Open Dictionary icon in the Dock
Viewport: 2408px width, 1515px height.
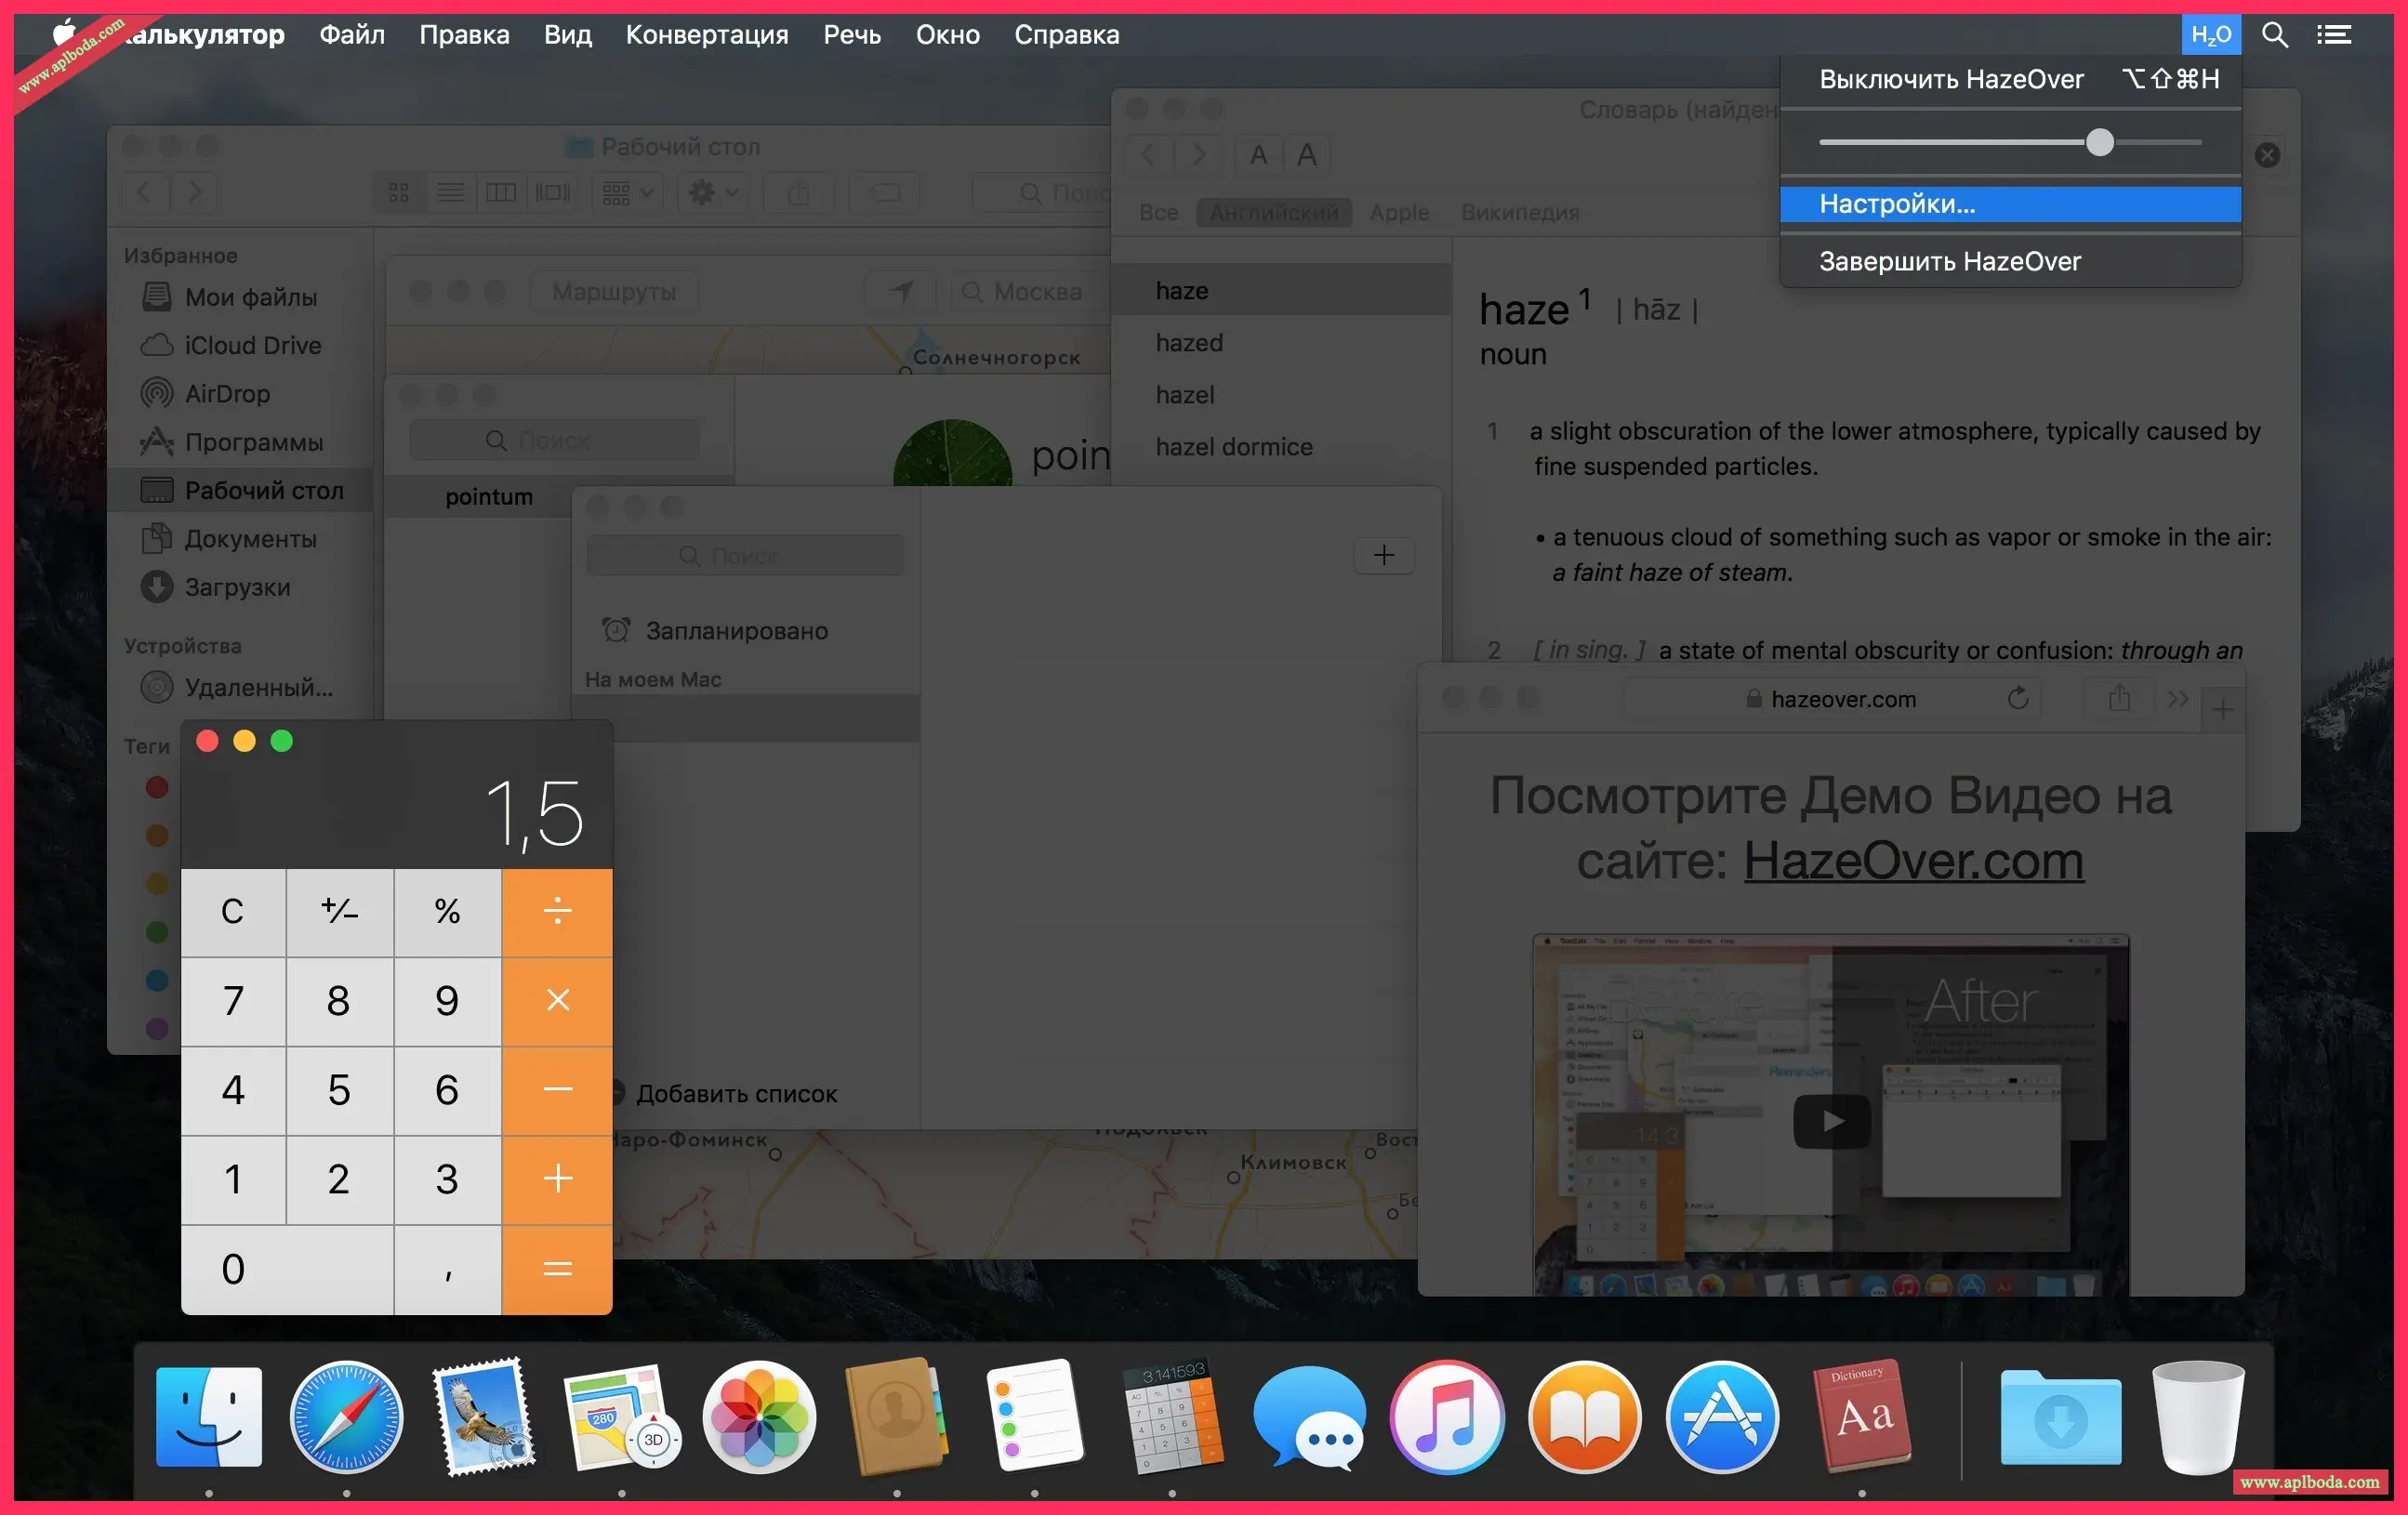click(1862, 1417)
